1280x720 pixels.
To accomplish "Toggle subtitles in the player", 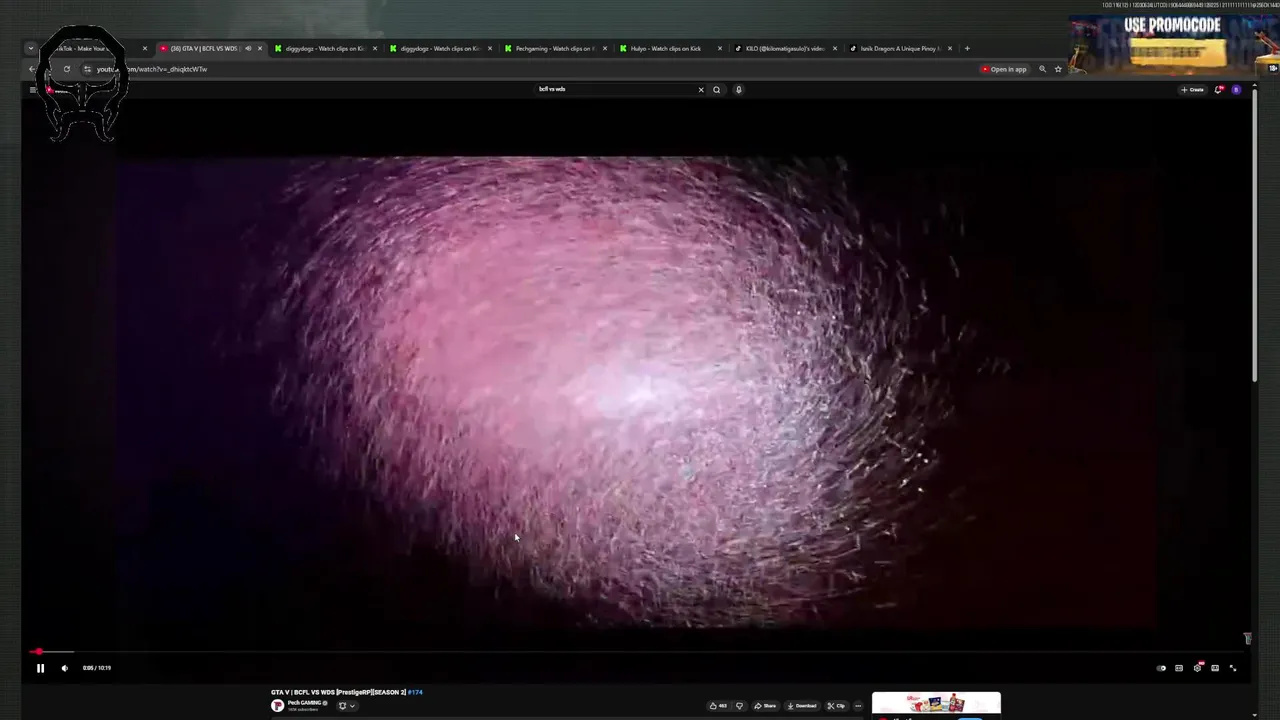I will (1179, 668).
